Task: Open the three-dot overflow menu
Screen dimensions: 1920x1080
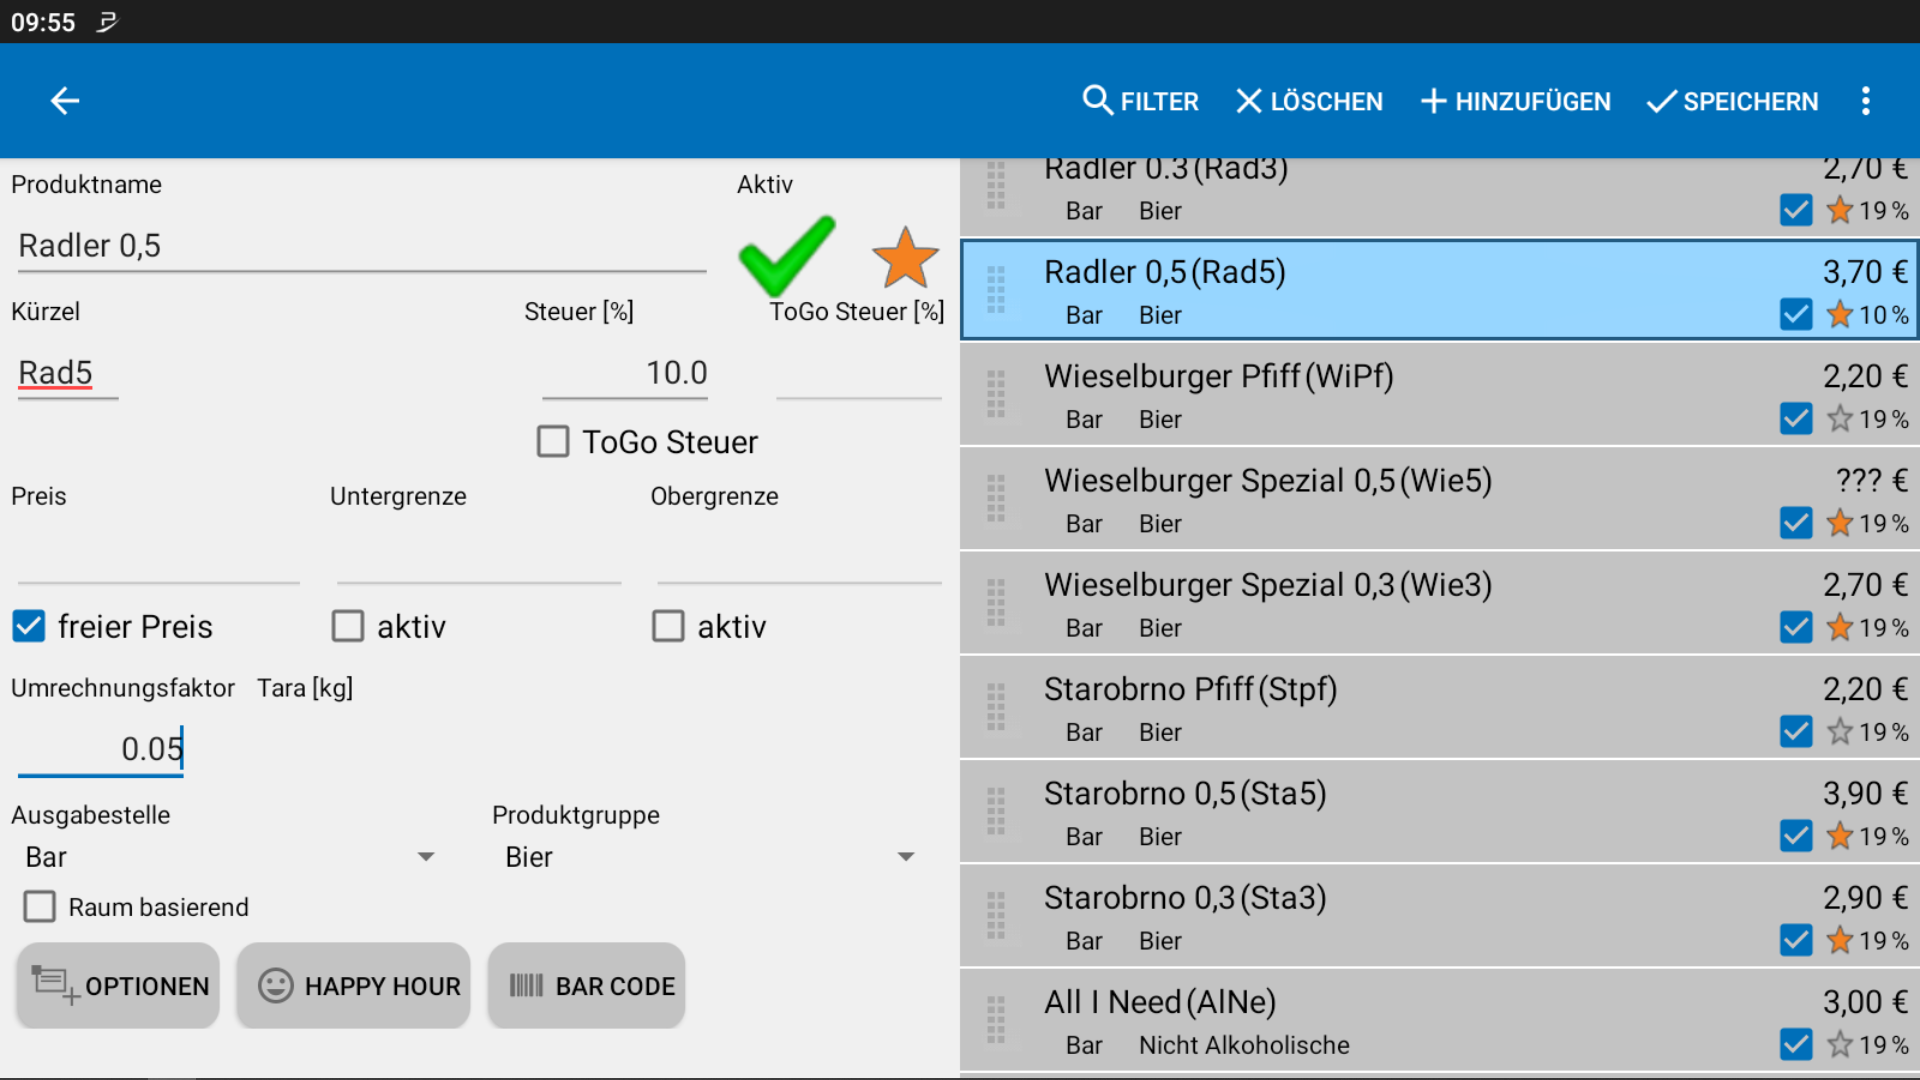Action: point(1865,101)
